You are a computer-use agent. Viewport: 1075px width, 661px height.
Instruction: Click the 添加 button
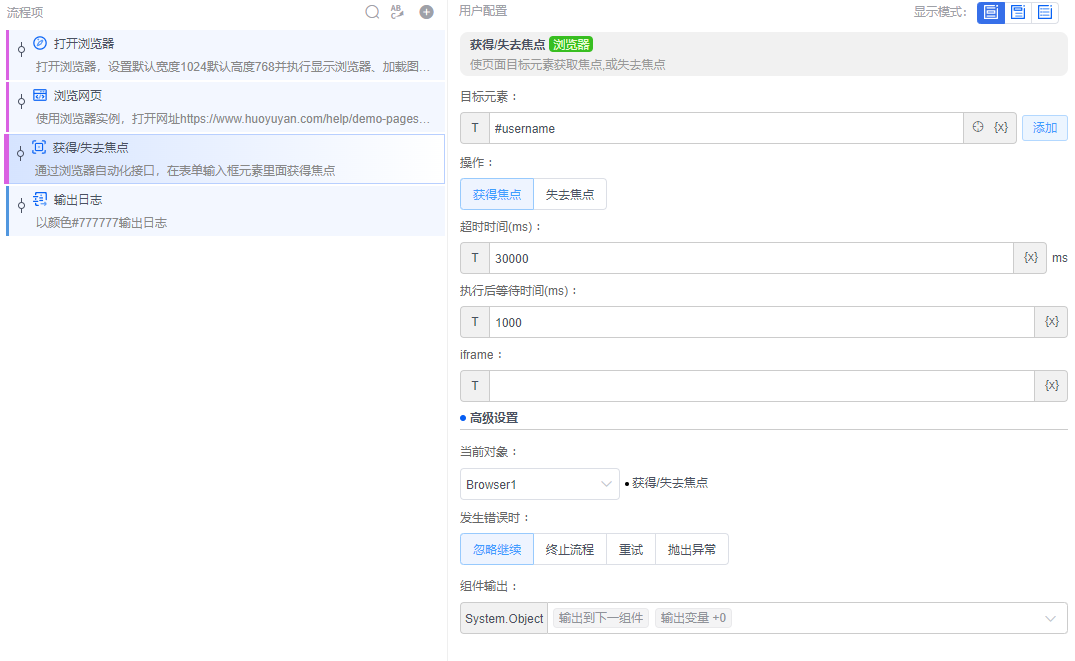(1044, 127)
